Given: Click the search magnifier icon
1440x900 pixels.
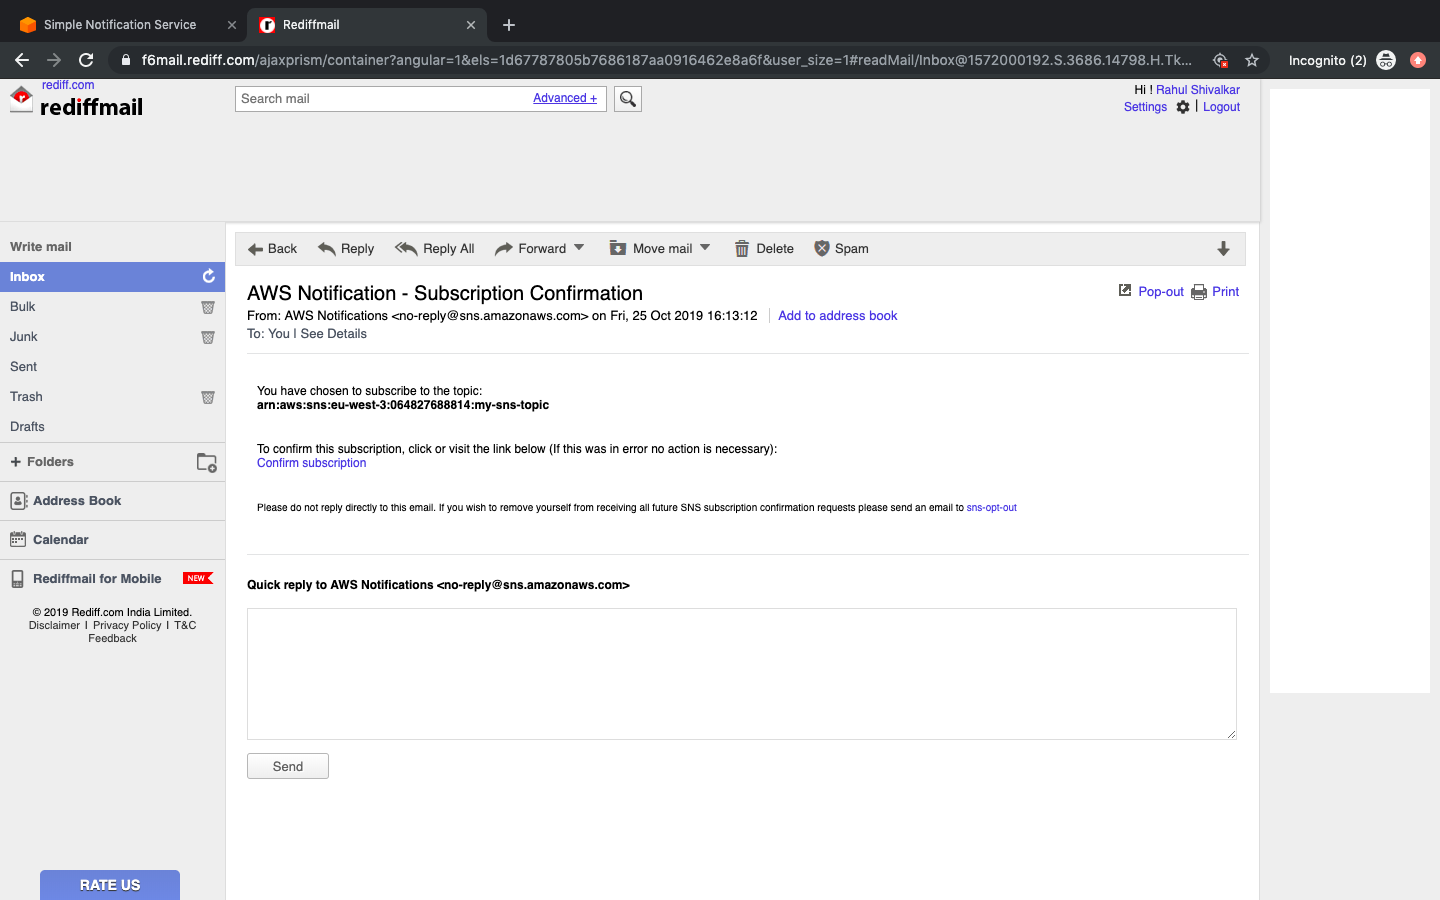Looking at the screenshot, I should [627, 98].
